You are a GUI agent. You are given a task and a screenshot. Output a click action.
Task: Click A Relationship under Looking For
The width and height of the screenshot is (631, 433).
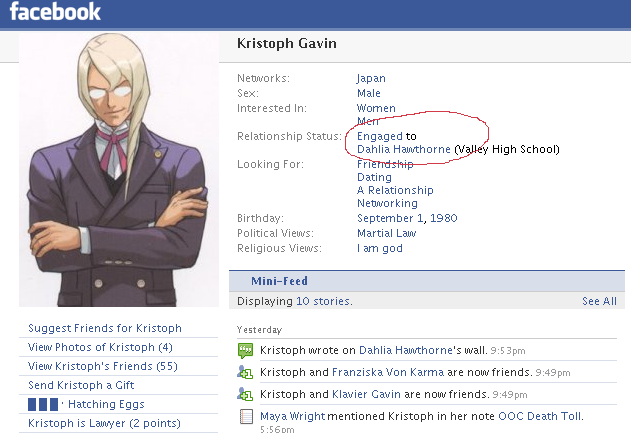coord(395,190)
